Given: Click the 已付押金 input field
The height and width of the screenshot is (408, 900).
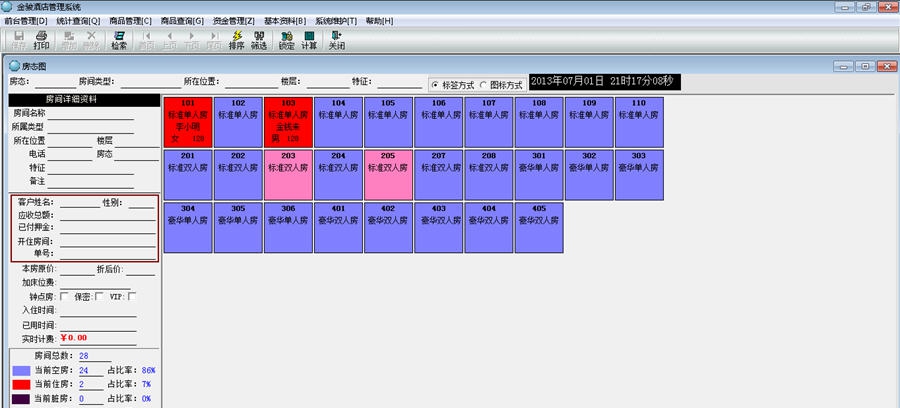Looking at the screenshot, I should [107, 227].
